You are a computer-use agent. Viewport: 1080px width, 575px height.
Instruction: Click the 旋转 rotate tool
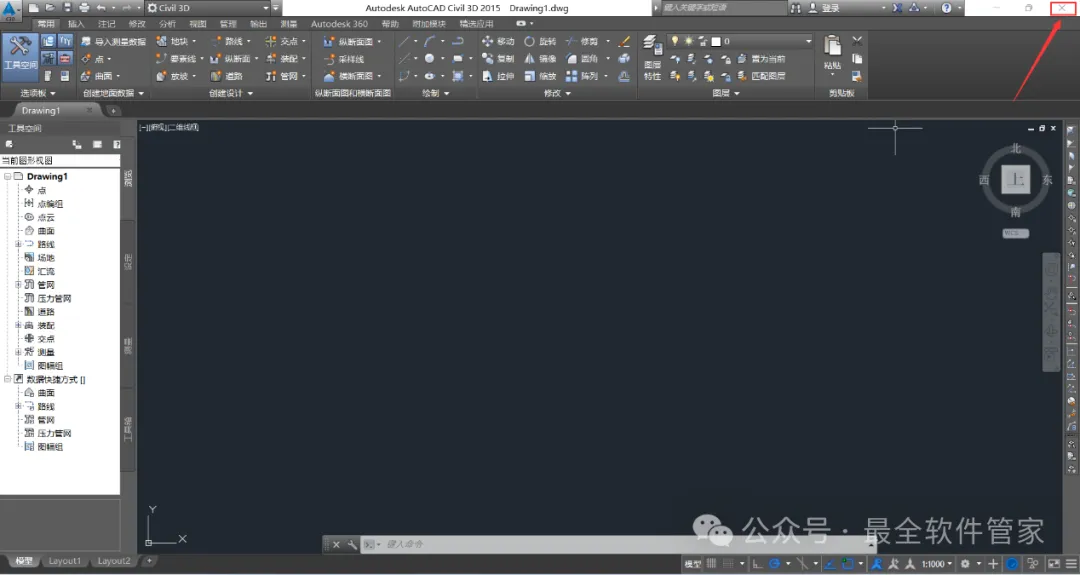[540, 41]
